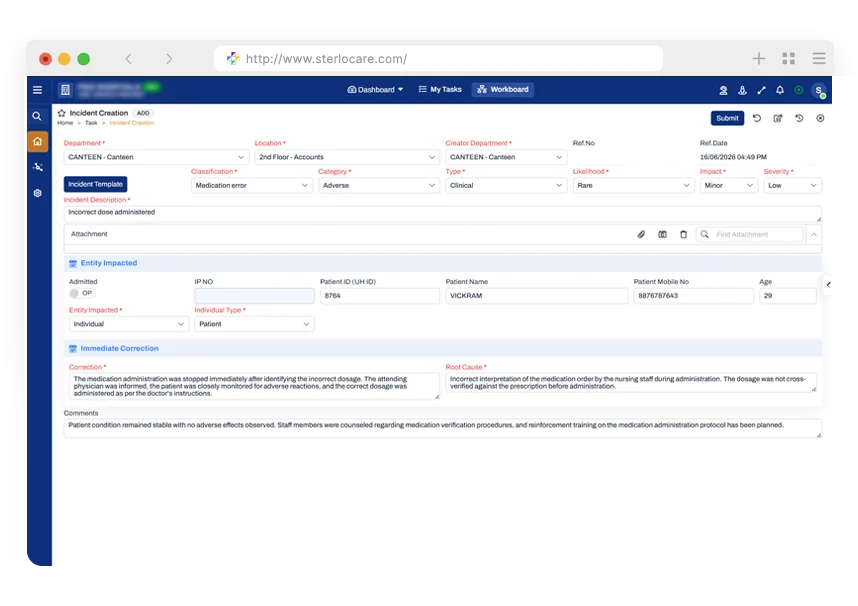The image size is (858, 606).
Task: Expand the side panel arrow at right edge
Action: 828,285
